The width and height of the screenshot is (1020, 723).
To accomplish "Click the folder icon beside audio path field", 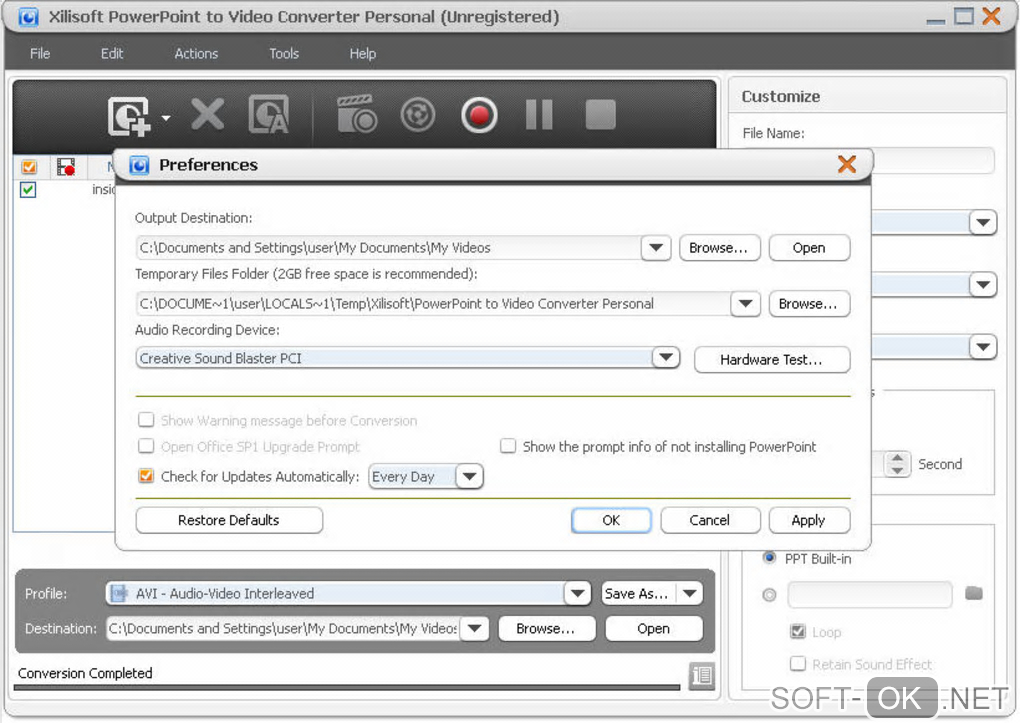I will (x=974, y=593).
